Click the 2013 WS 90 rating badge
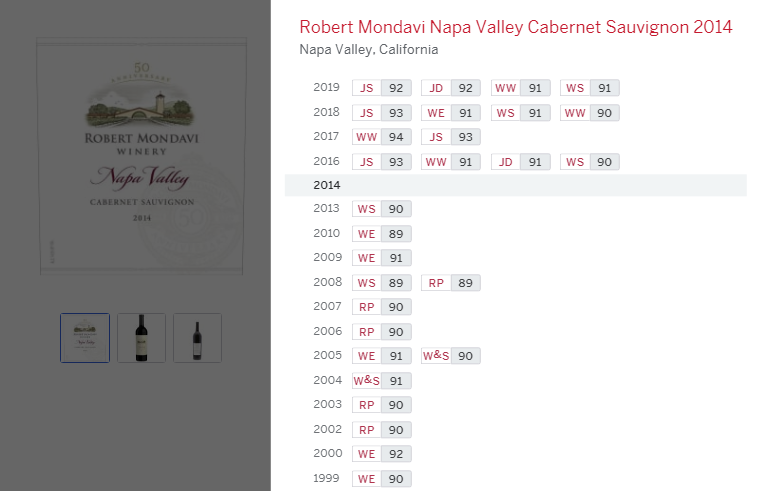 (382, 209)
